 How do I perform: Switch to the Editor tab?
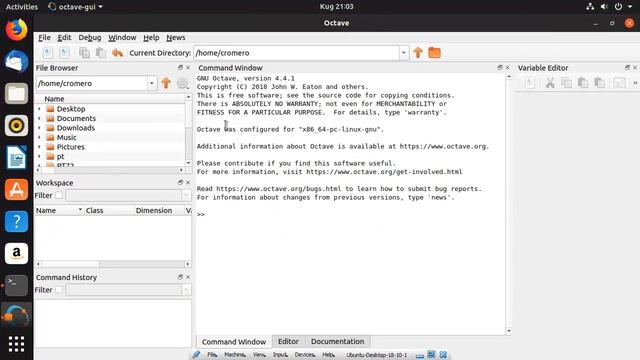(x=288, y=341)
